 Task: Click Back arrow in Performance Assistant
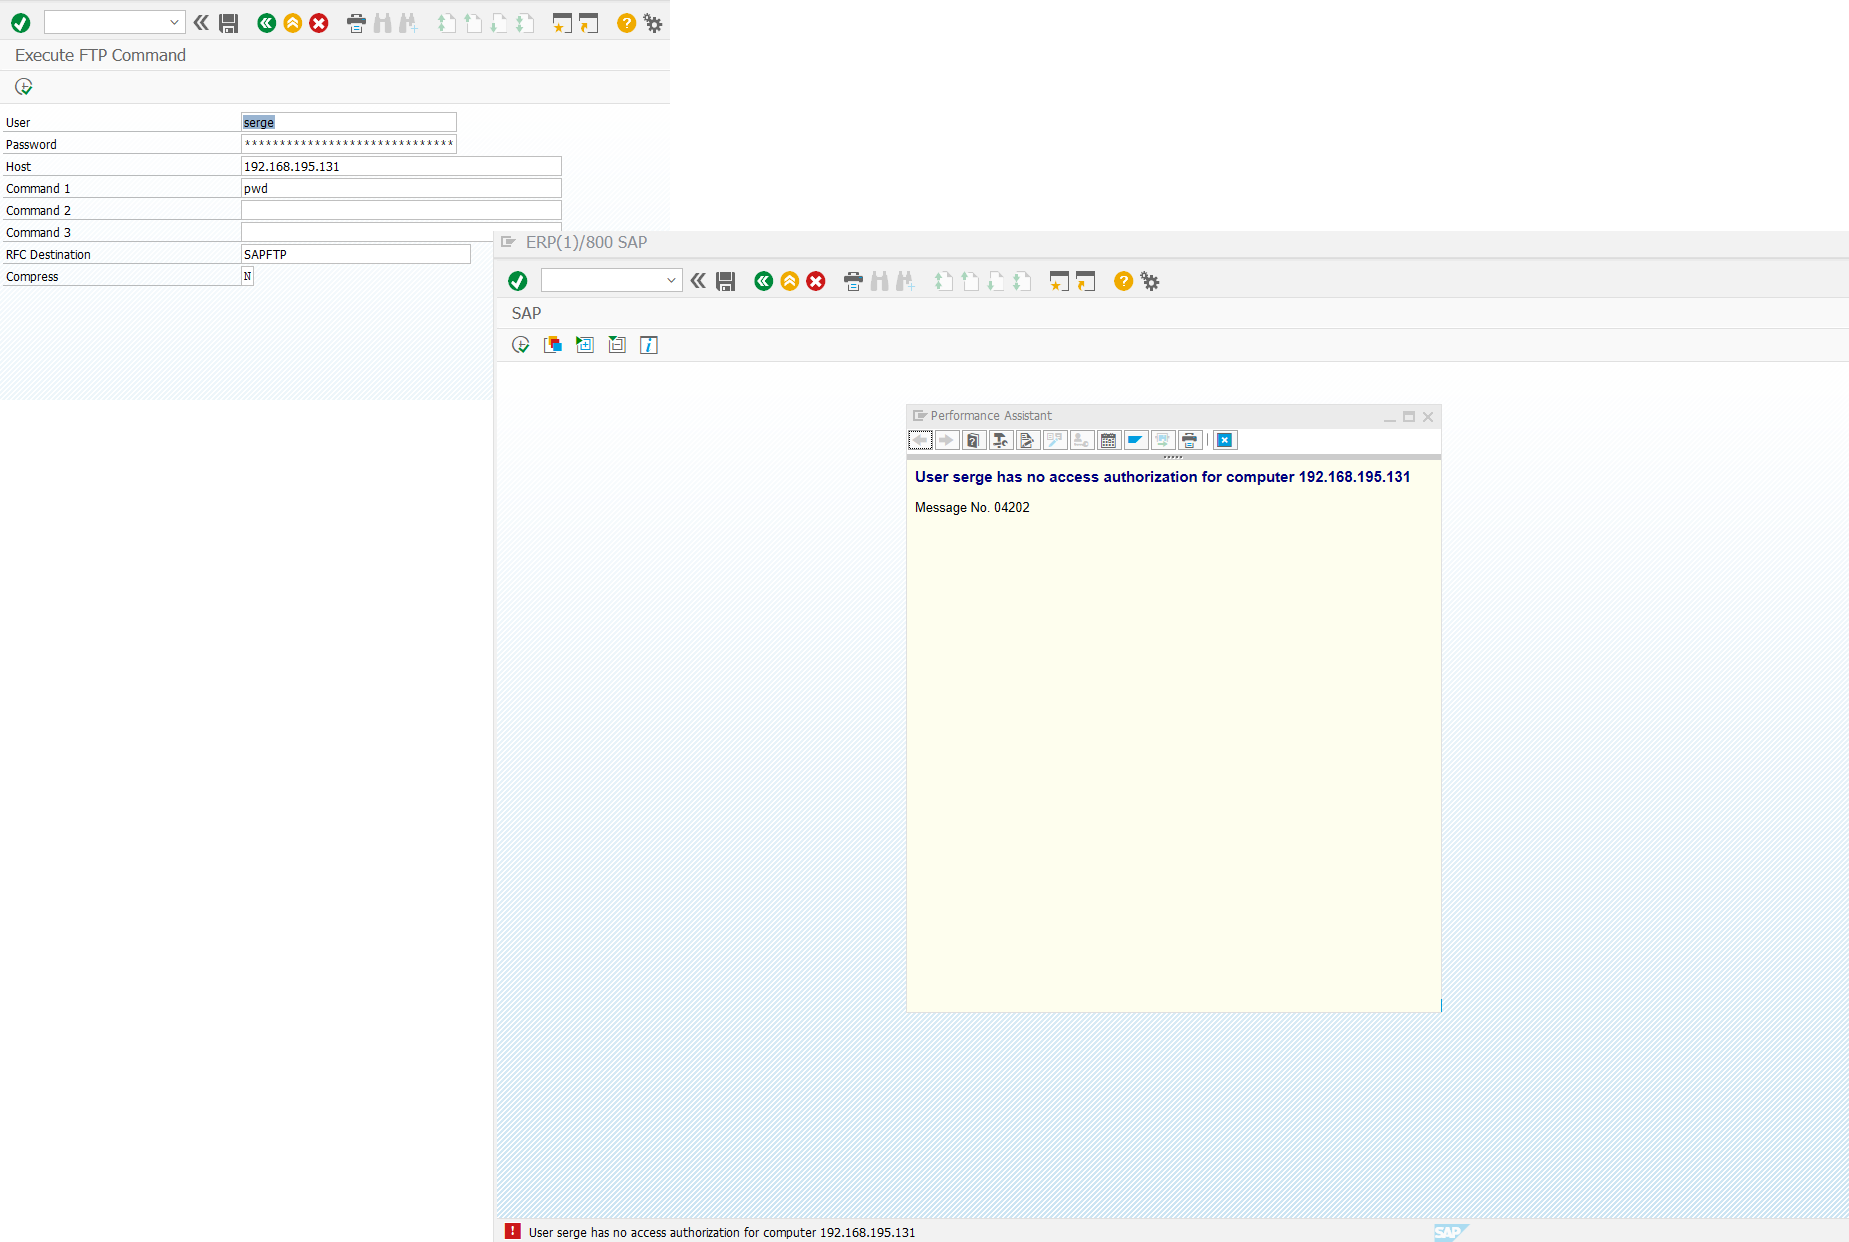[x=920, y=440]
